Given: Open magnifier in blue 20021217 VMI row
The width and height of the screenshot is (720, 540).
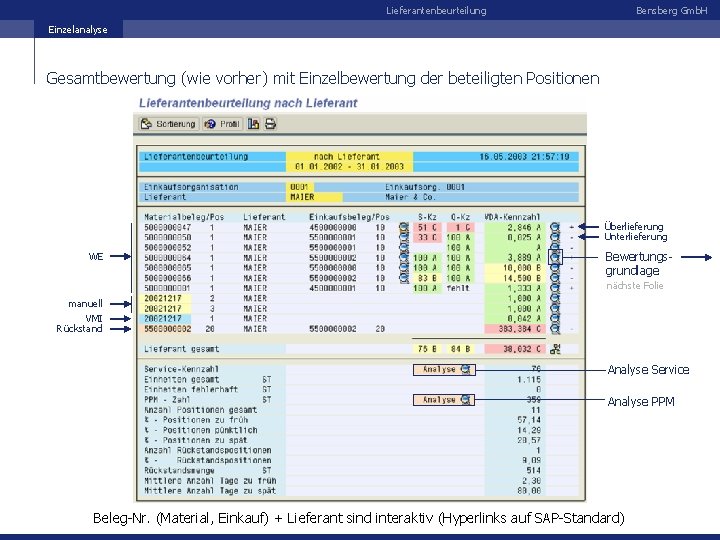Looking at the screenshot, I should pos(555,319).
